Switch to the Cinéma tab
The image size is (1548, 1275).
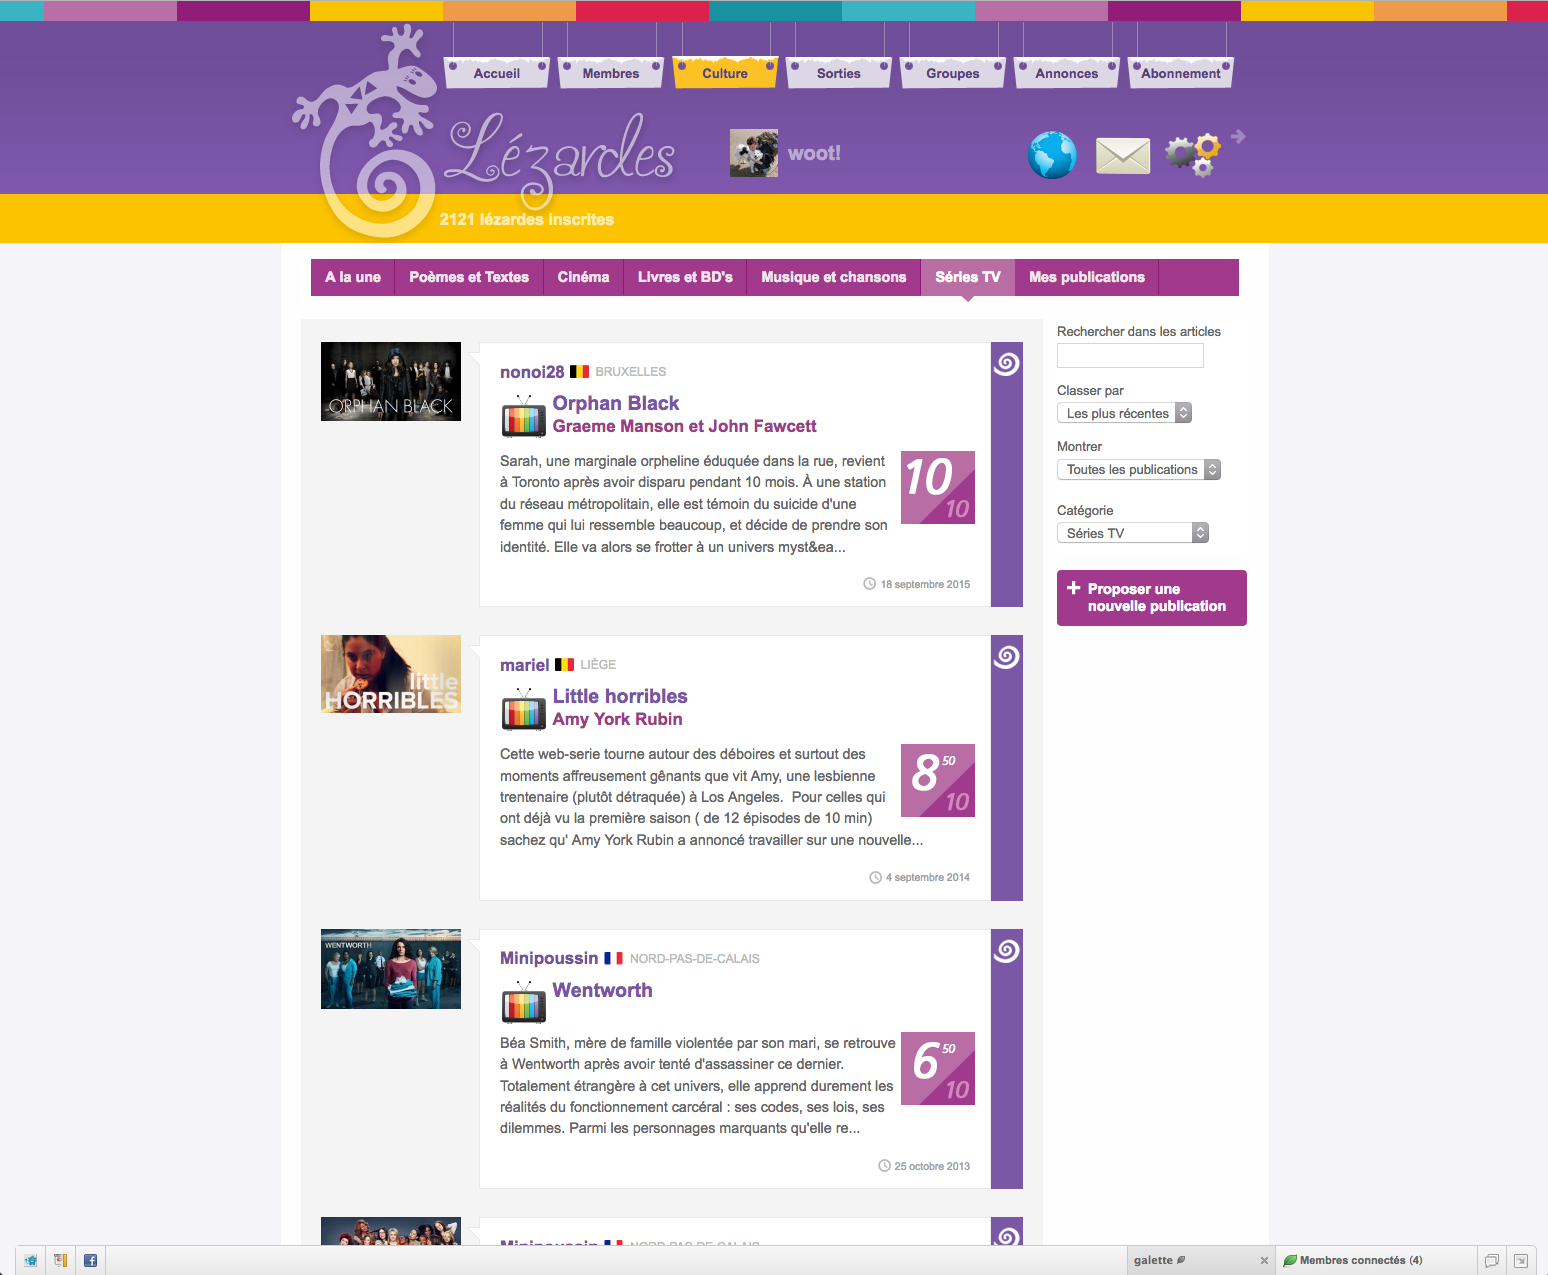(x=584, y=277)
